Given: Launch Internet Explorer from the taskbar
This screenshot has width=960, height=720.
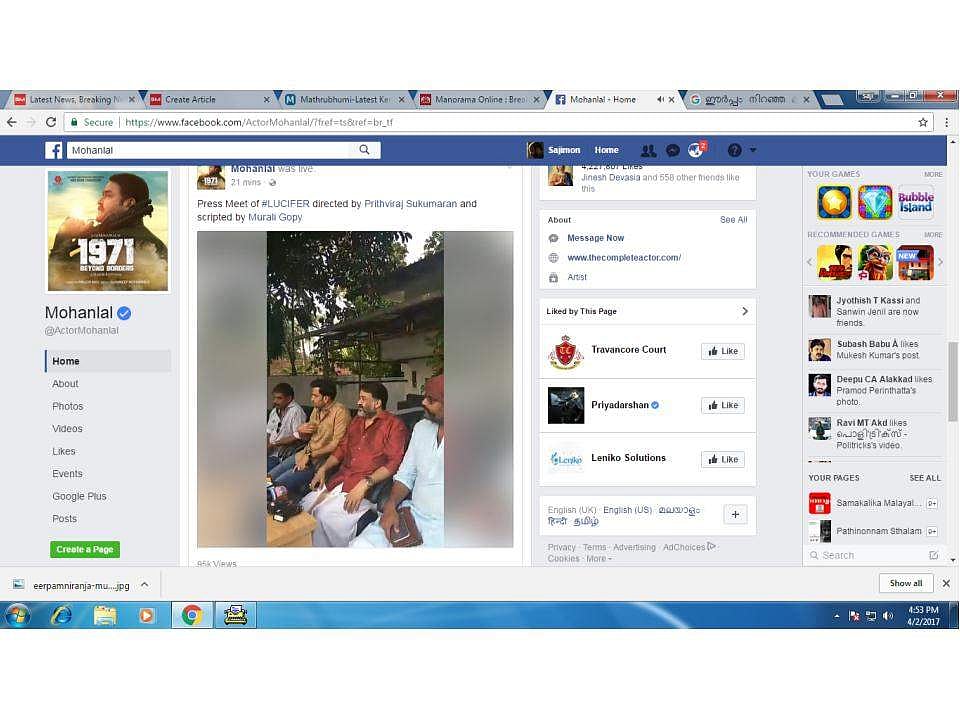Looking at the screenshot, I should 61,615.
